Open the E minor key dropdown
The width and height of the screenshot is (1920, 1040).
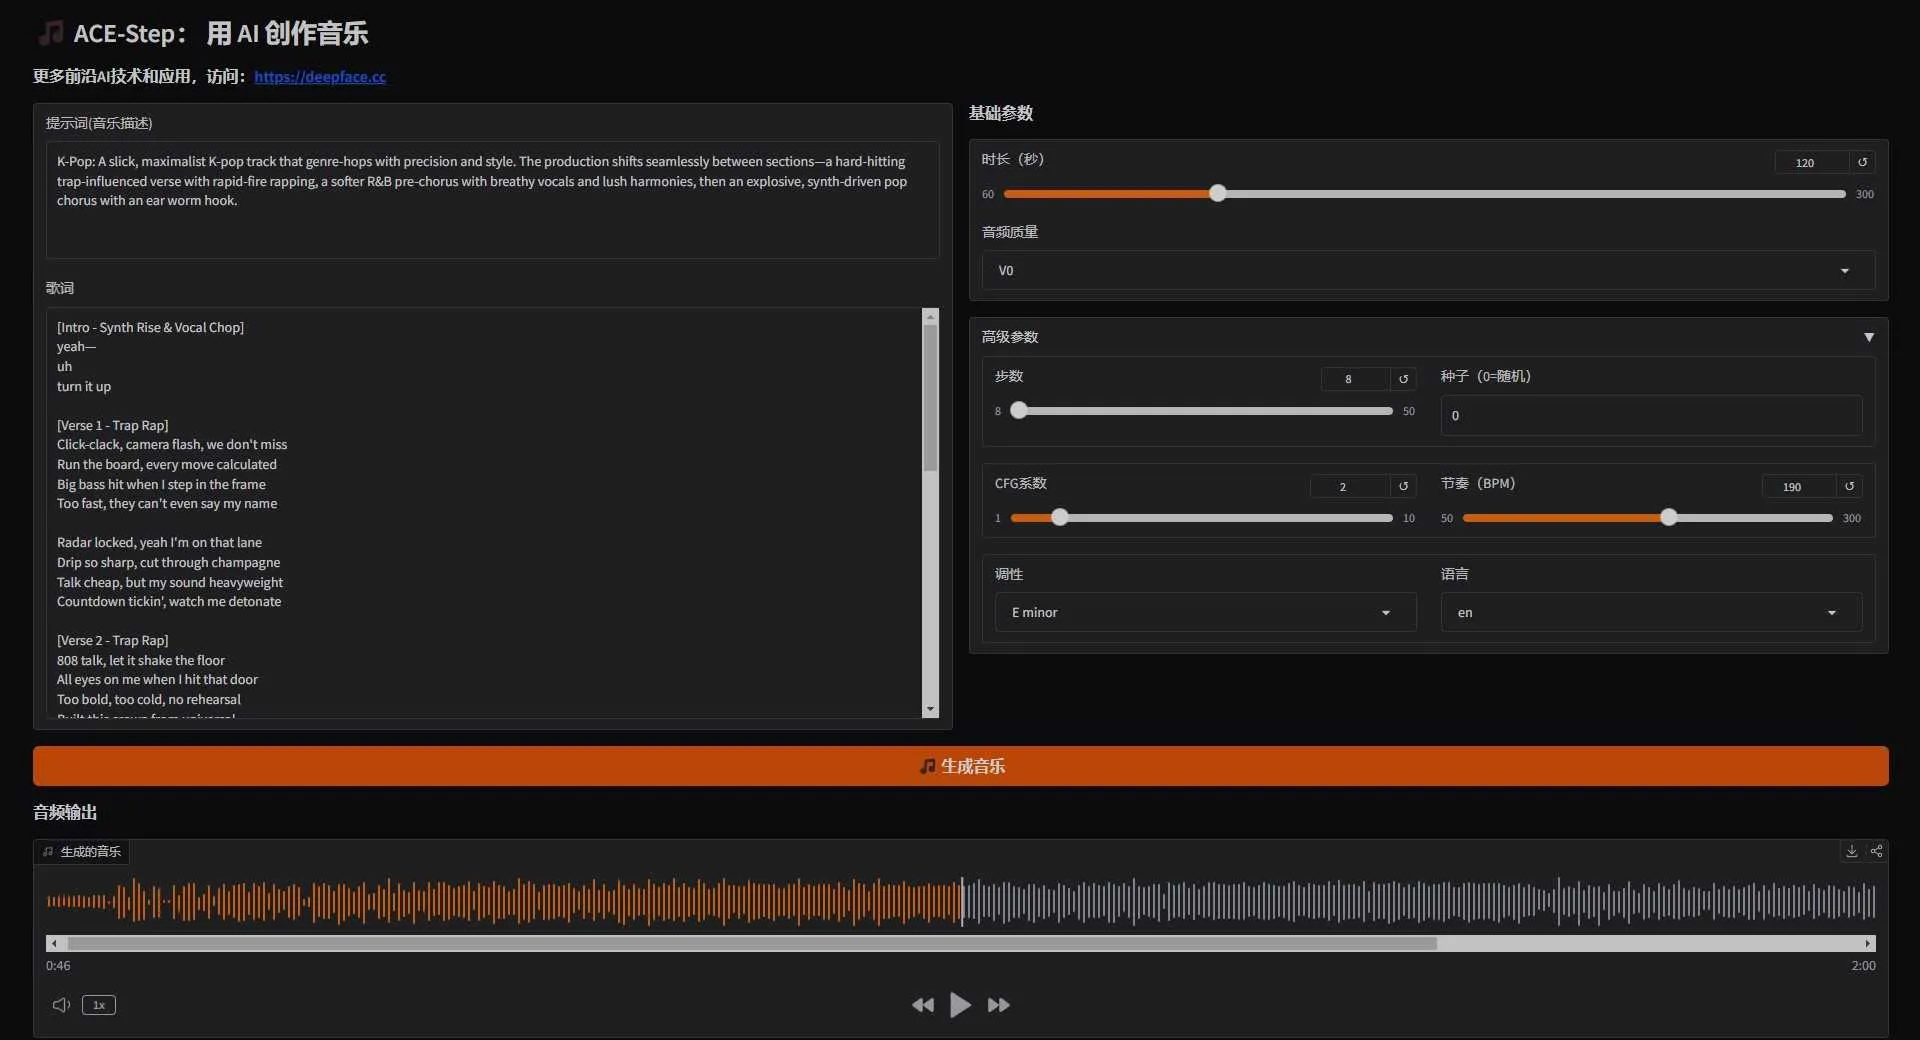coord(1204,612)
